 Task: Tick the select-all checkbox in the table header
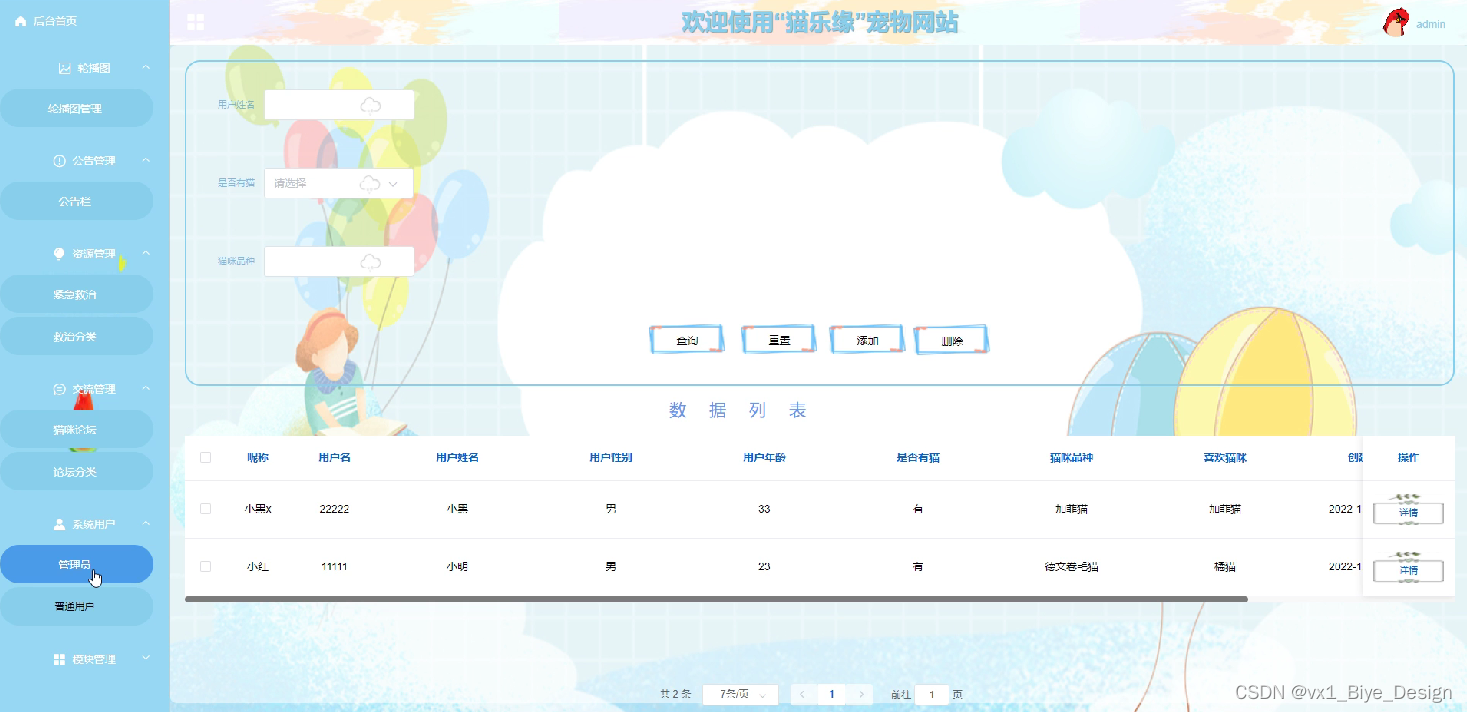[206, 458]
